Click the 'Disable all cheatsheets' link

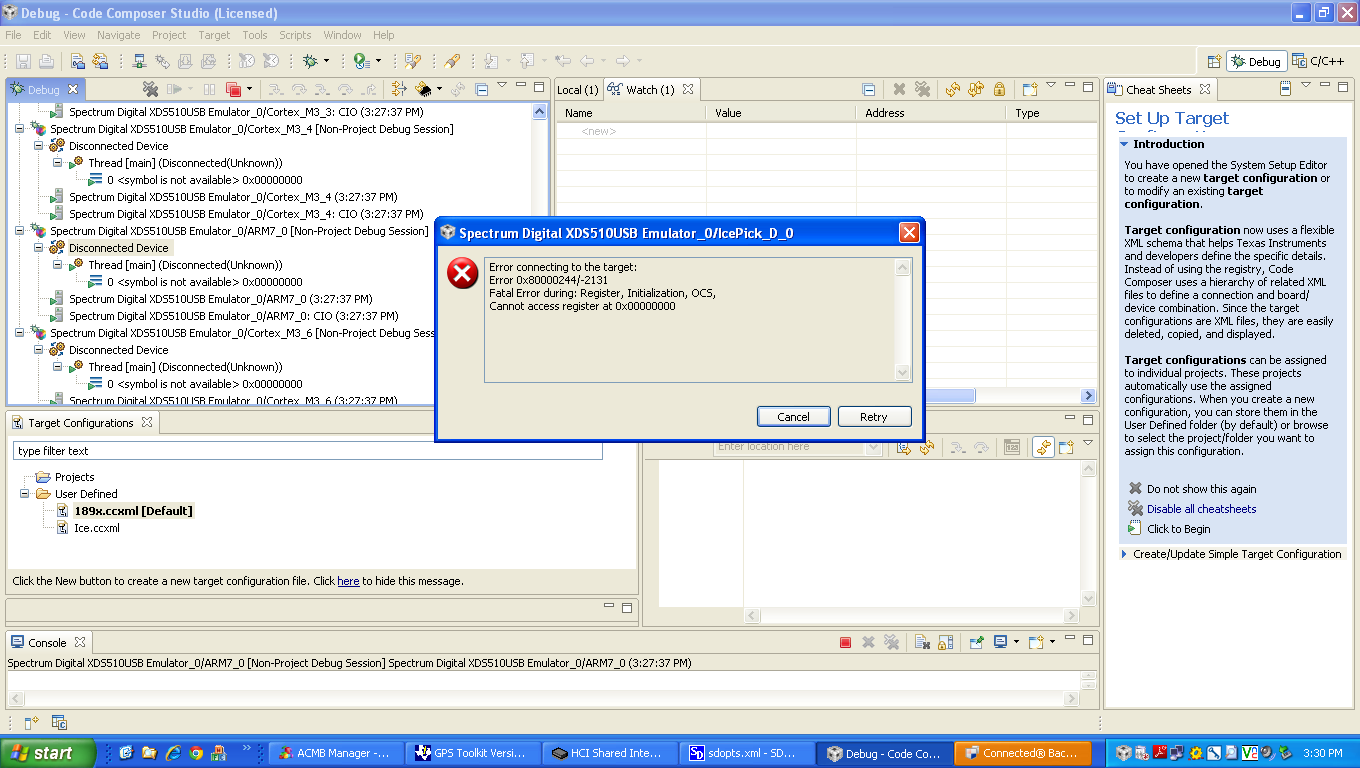pos(1201,509)
